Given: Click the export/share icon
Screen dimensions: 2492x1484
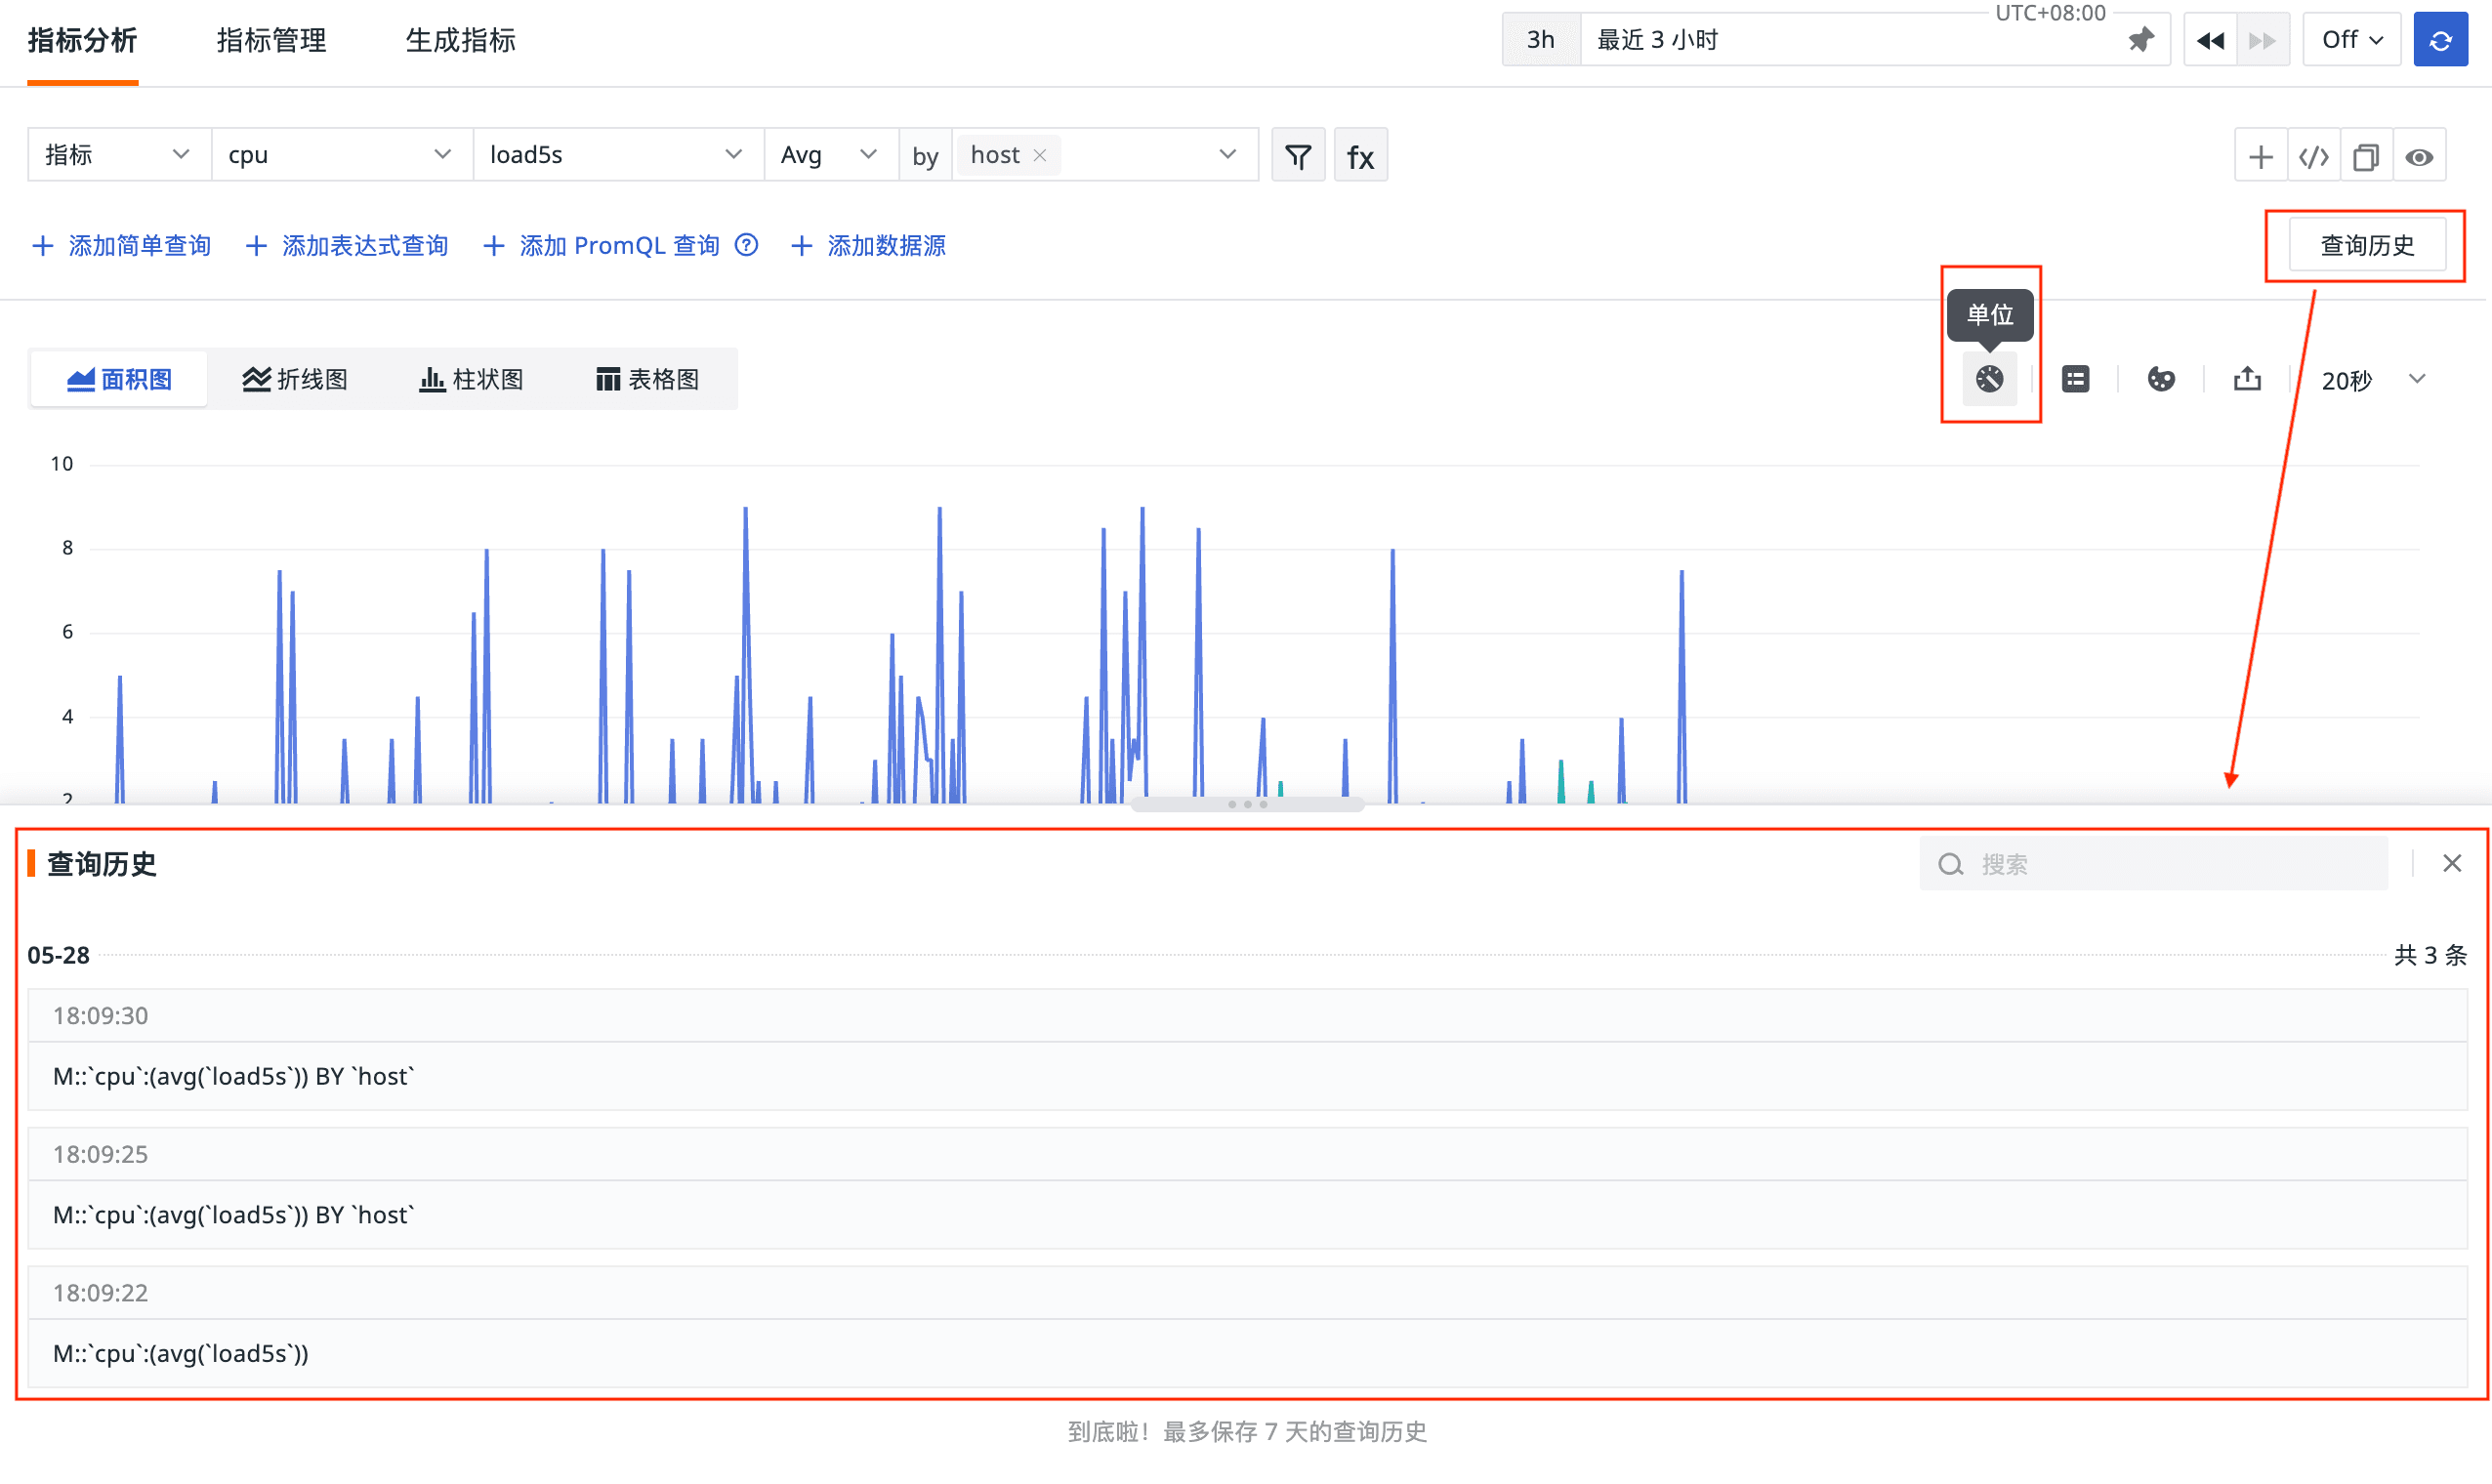Looking at the screenshot, I should pos(2247,379).
